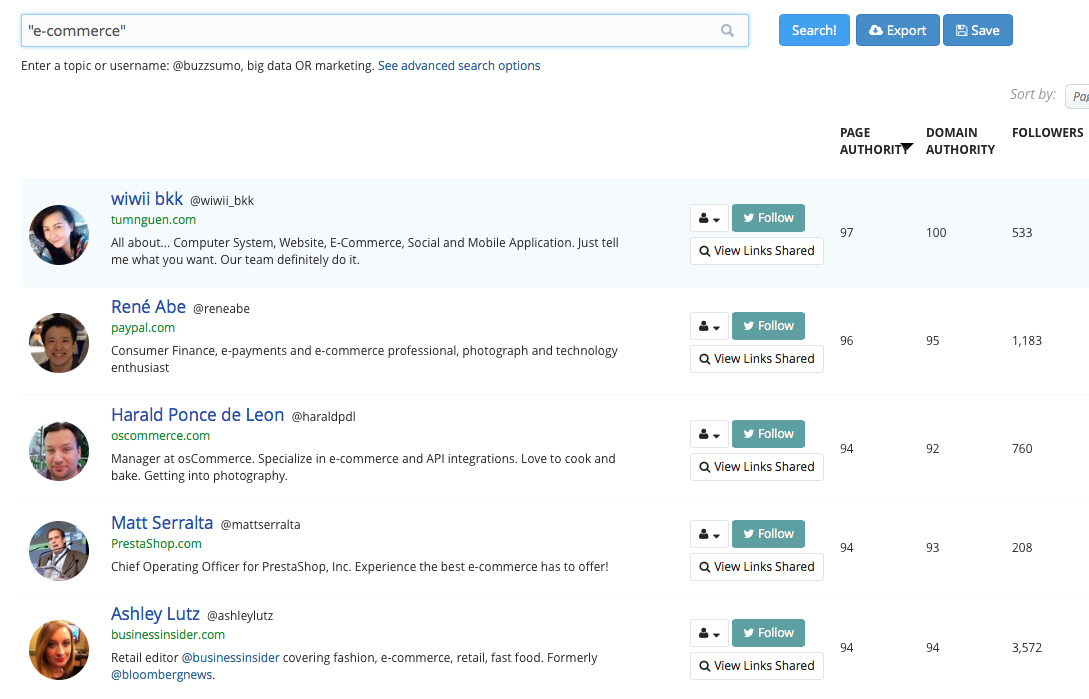Image resolution: width=1089 pixels, height=699 pixels.
Task: Expand person dropdown for Harald Ponce de Leon
Action: click(x=709, y=434)
